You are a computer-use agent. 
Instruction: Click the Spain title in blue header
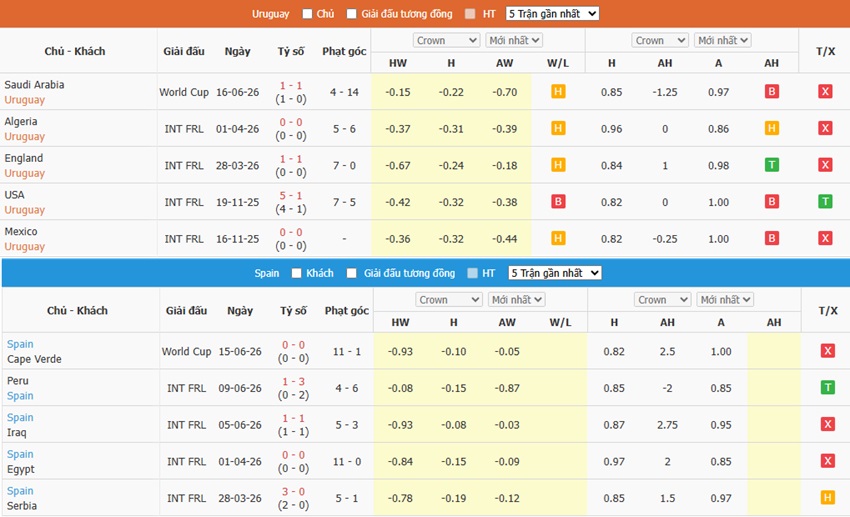tap(267, 273)
